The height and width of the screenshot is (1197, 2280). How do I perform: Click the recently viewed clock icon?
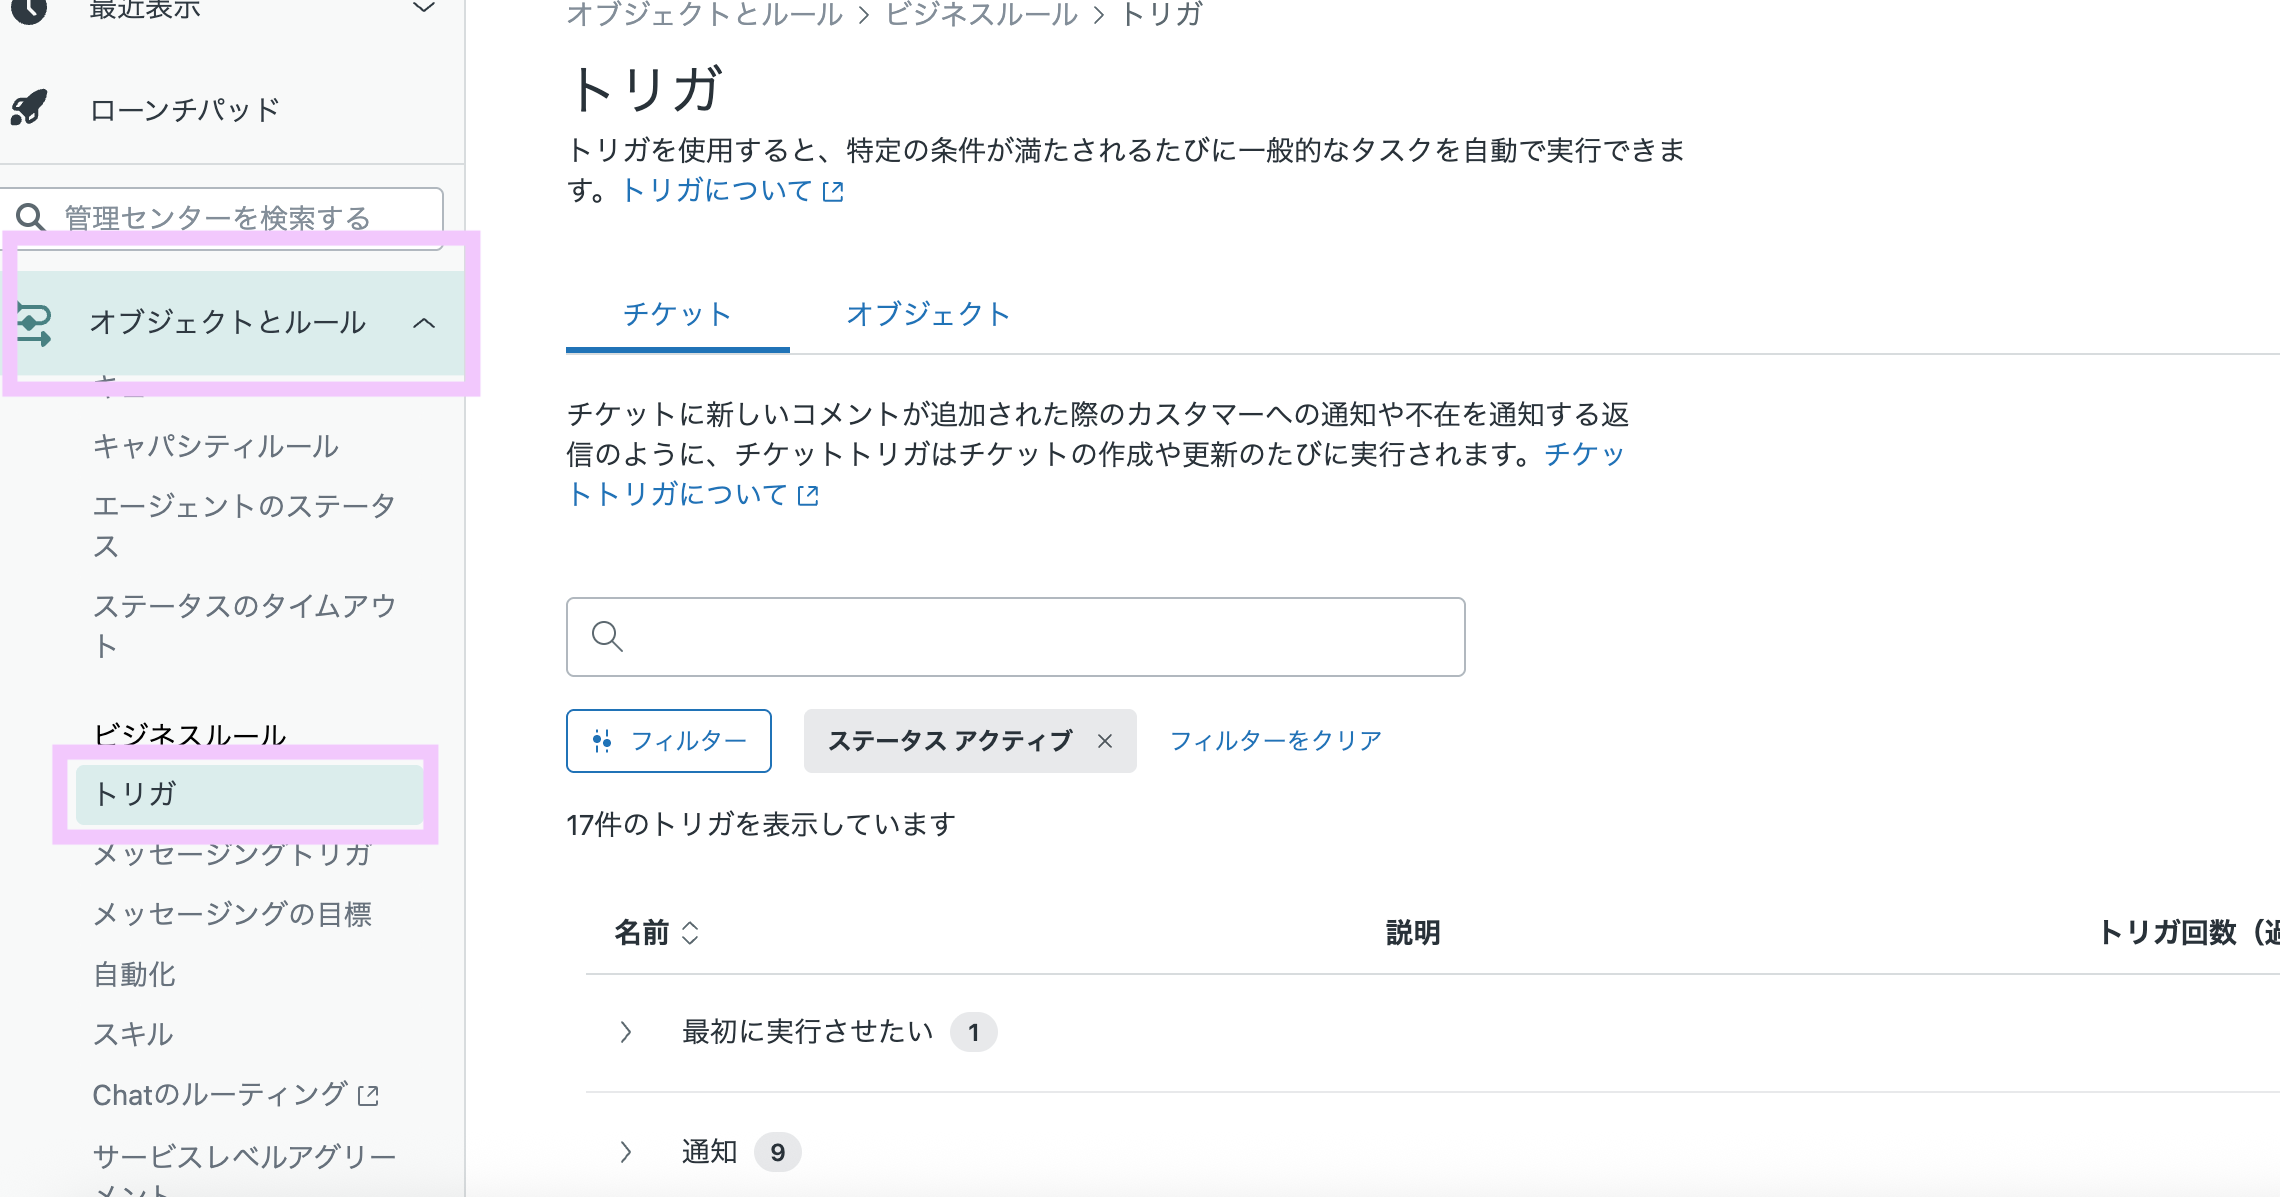pyautogui.click(x=29, y=10)
